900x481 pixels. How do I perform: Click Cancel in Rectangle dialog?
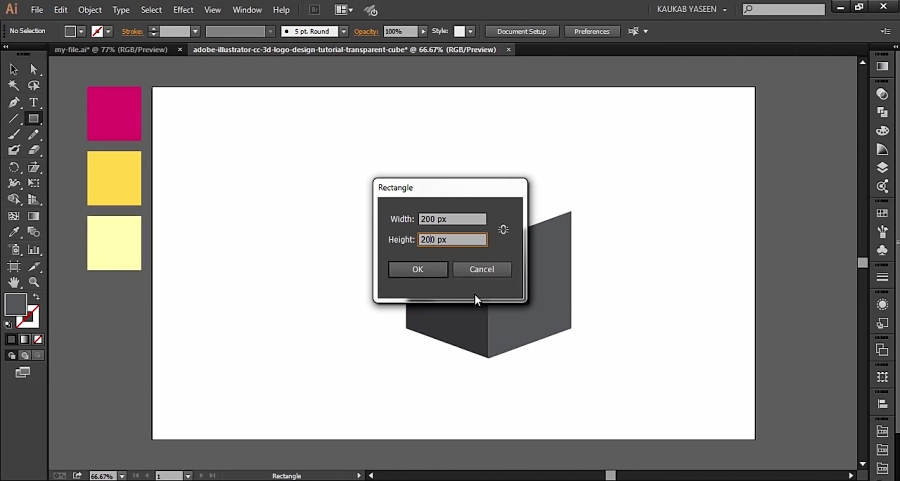click(x=482, y=269)
